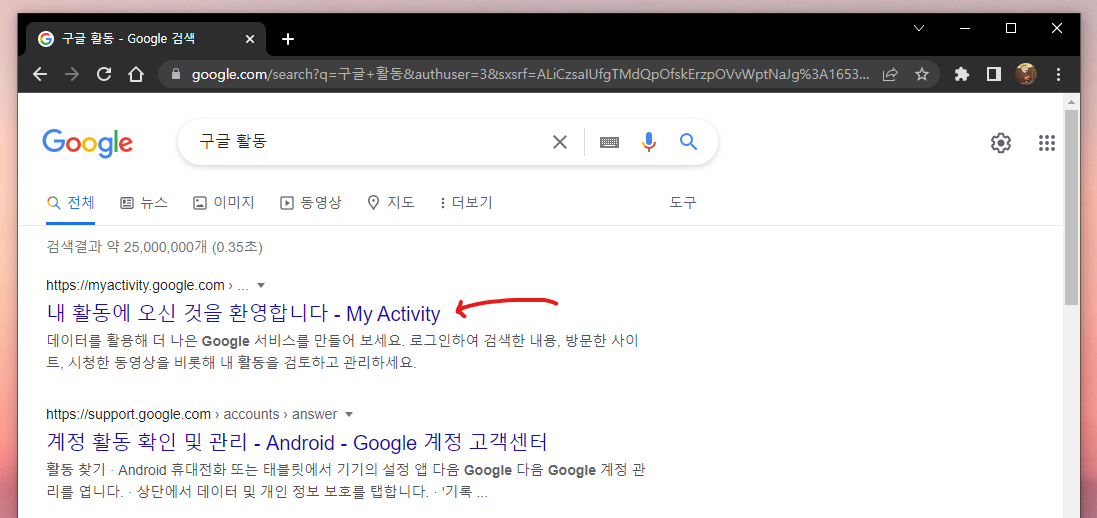Open the Extensions puzzle icon
Viewport: 1097px width, 518px height.
[x=962, y=74]
